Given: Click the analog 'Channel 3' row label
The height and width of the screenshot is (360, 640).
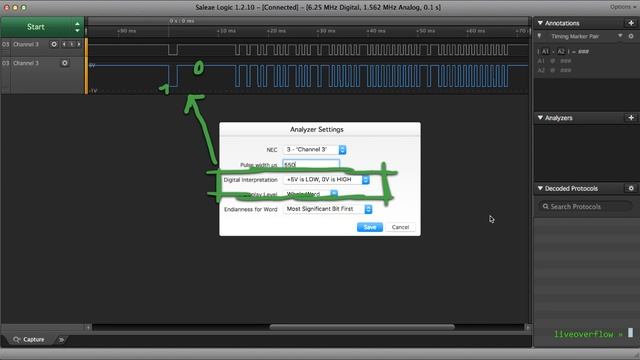Looking at the screenshot, I should [x=26, y=63].
